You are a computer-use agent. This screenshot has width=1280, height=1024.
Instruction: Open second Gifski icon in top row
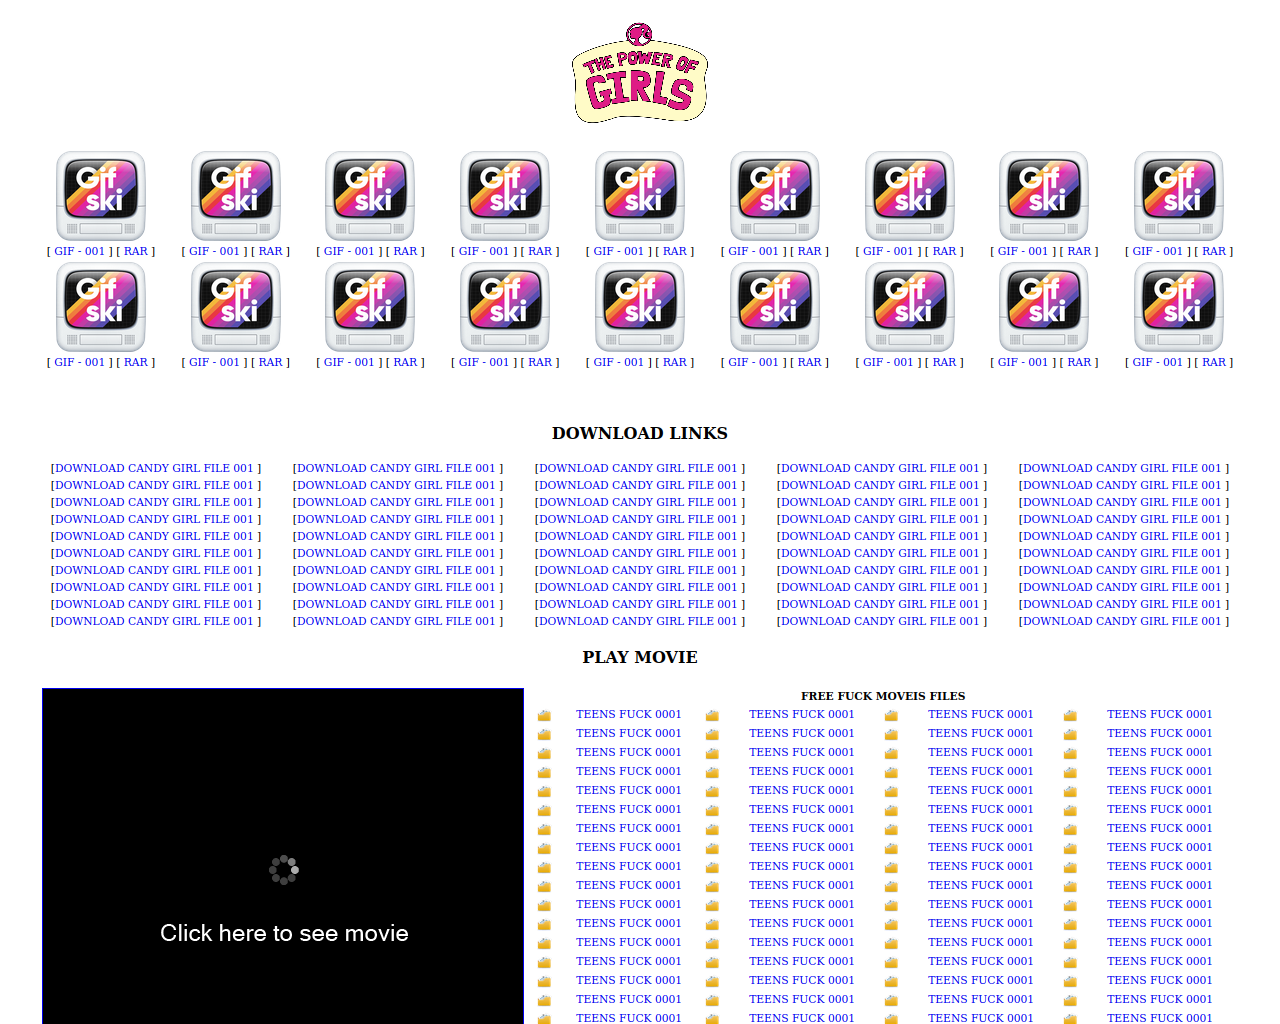[x=236, y=196]
